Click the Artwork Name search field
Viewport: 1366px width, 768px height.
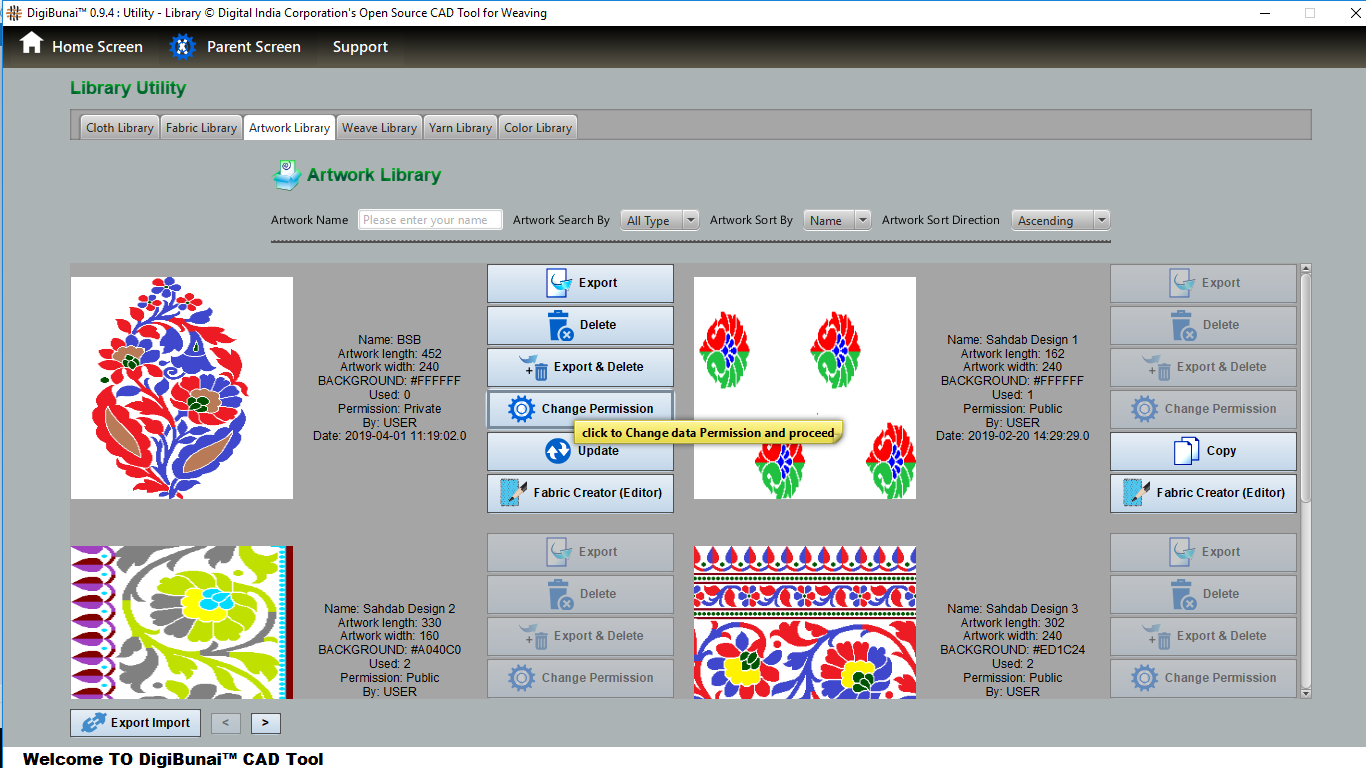coord(430,220)
